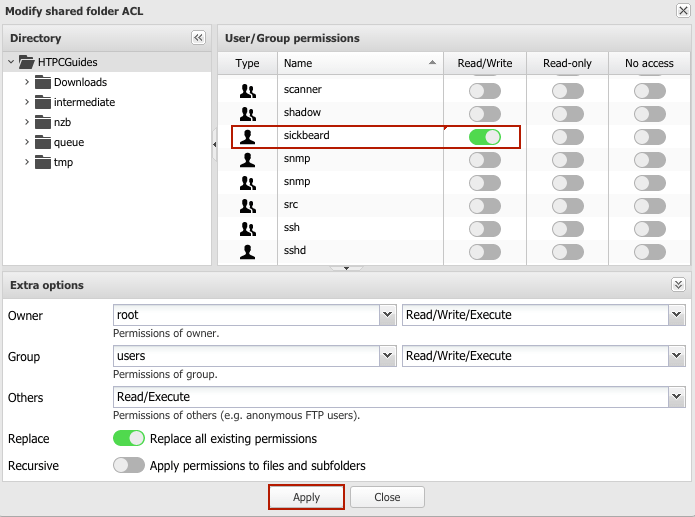Enable Read-only for shadow user

567,113
